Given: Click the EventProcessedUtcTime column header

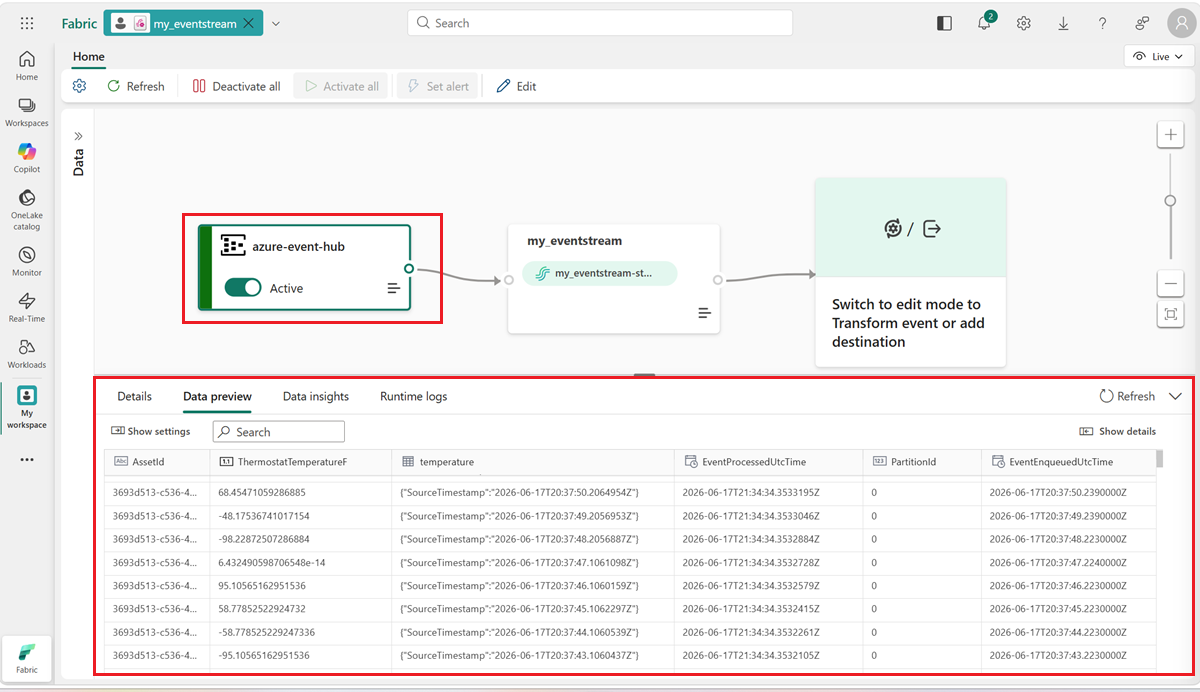Looking at the screenshot, I should [x=769, y=462].
